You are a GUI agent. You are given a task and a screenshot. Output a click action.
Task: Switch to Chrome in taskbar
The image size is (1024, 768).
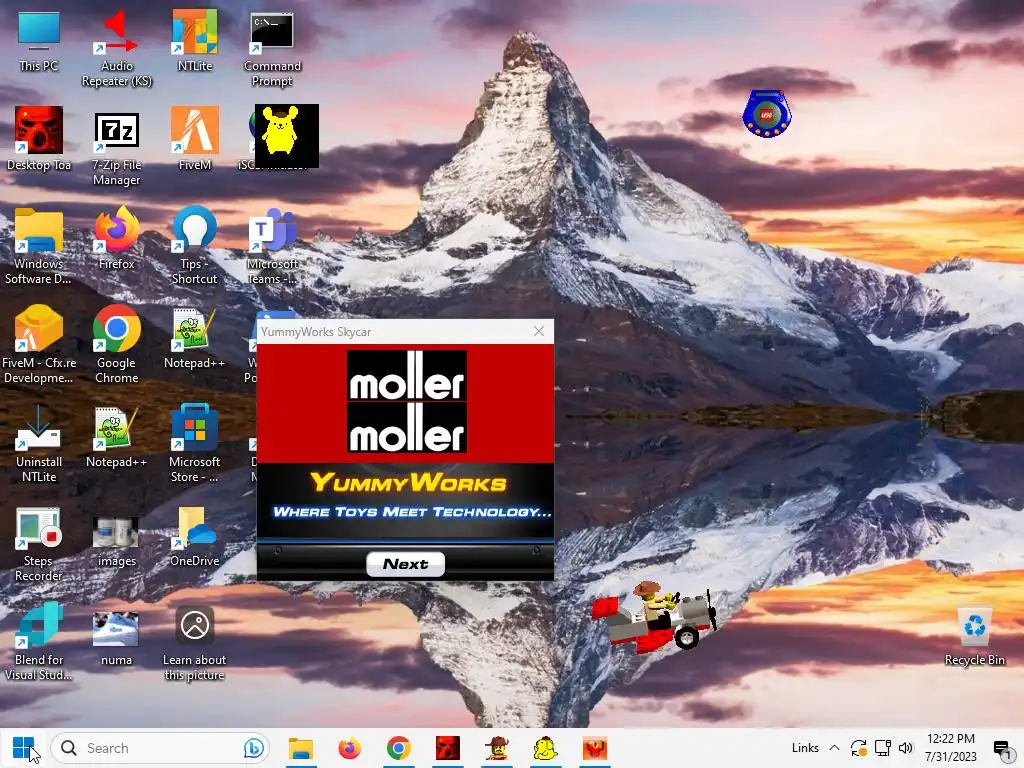pos(398,748)
